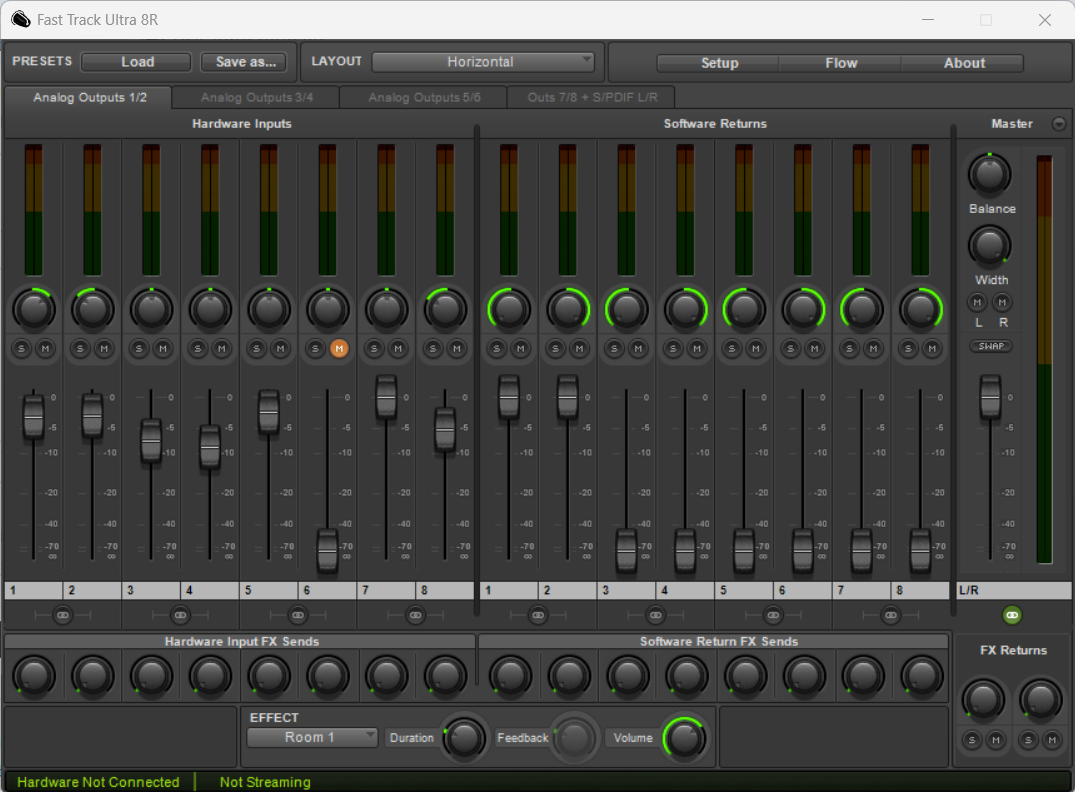Click the Hardware Not Connected status text
This screenshot has height=792, width=1075.
(98, 782)
